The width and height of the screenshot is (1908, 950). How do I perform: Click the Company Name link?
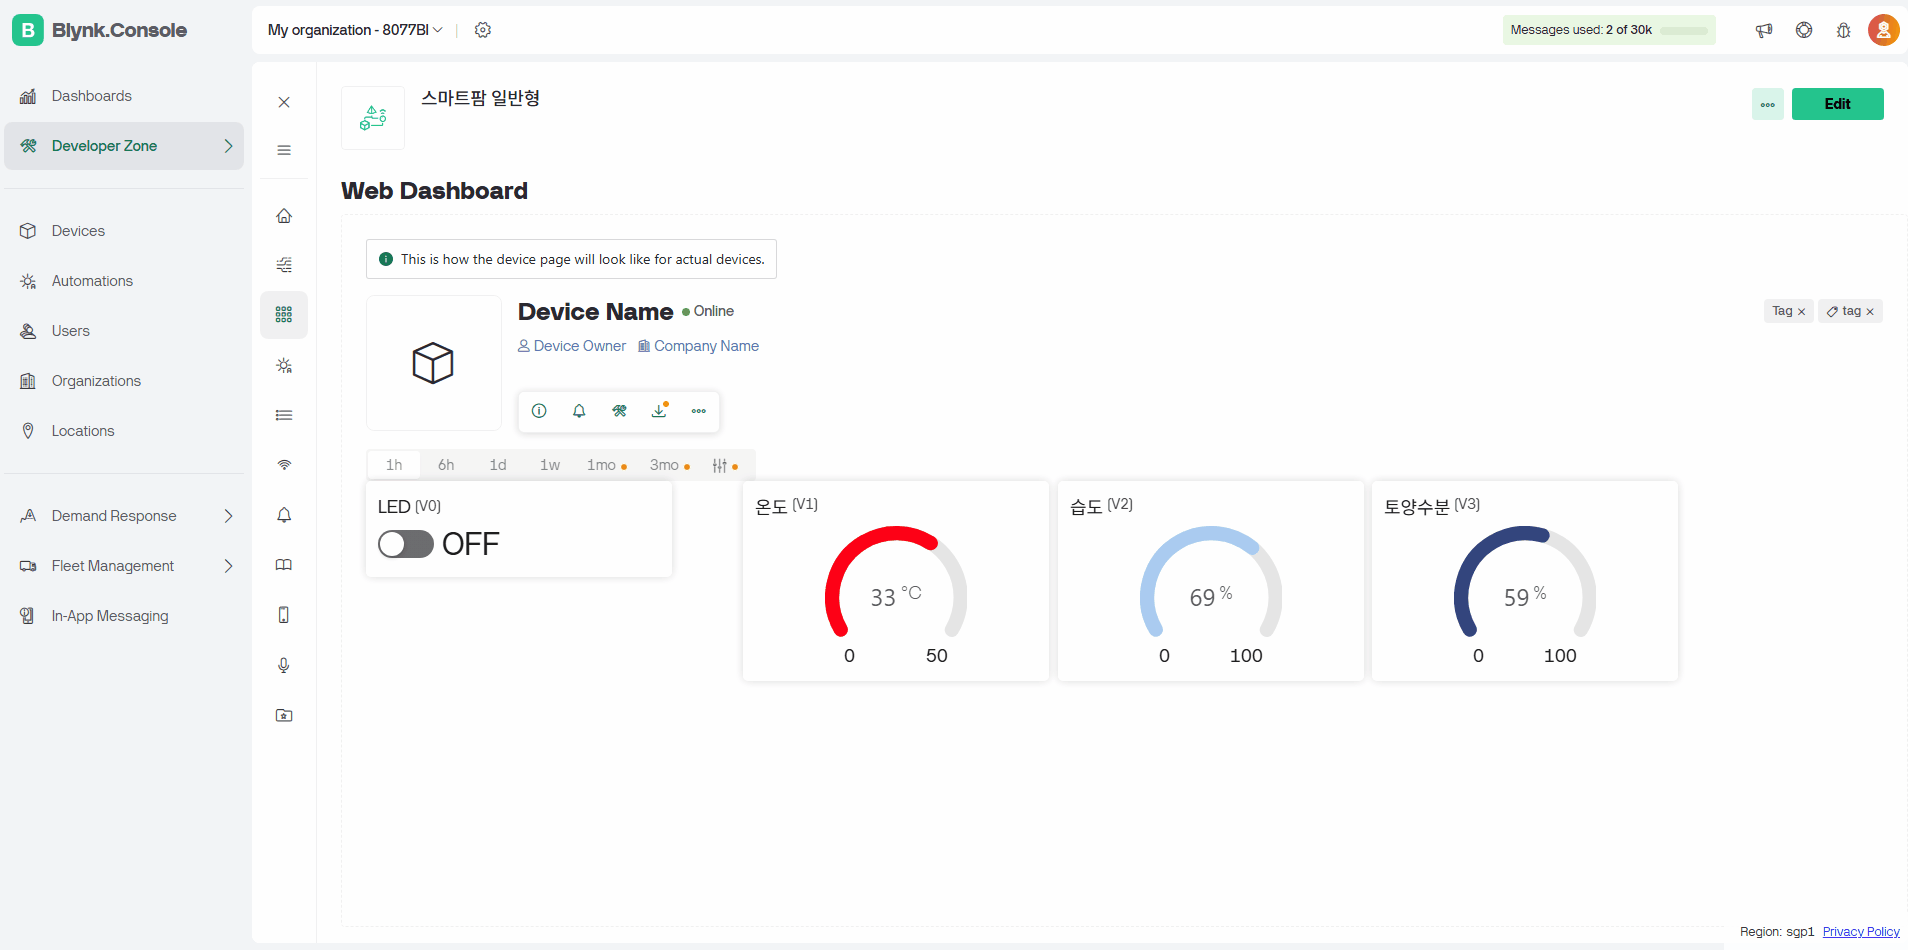point(698,346)
